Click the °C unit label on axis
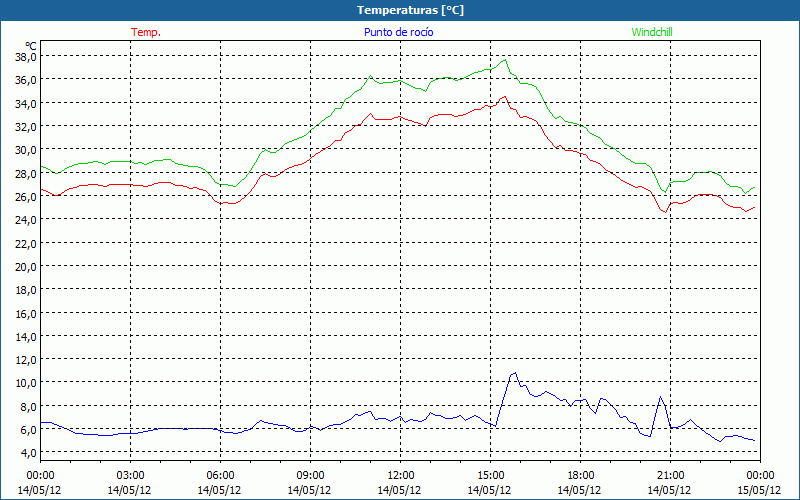This screenshot has height=500, width=800. click(31, 46)
